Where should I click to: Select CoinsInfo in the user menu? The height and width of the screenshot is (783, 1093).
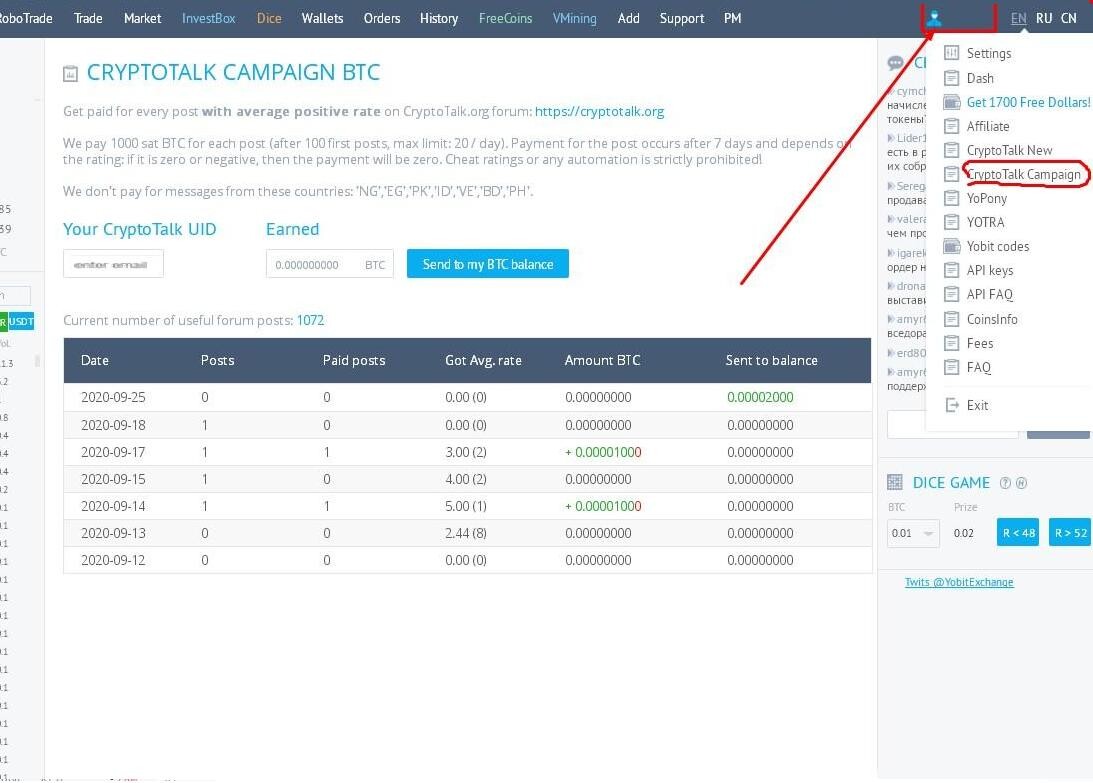coord(992,319)
